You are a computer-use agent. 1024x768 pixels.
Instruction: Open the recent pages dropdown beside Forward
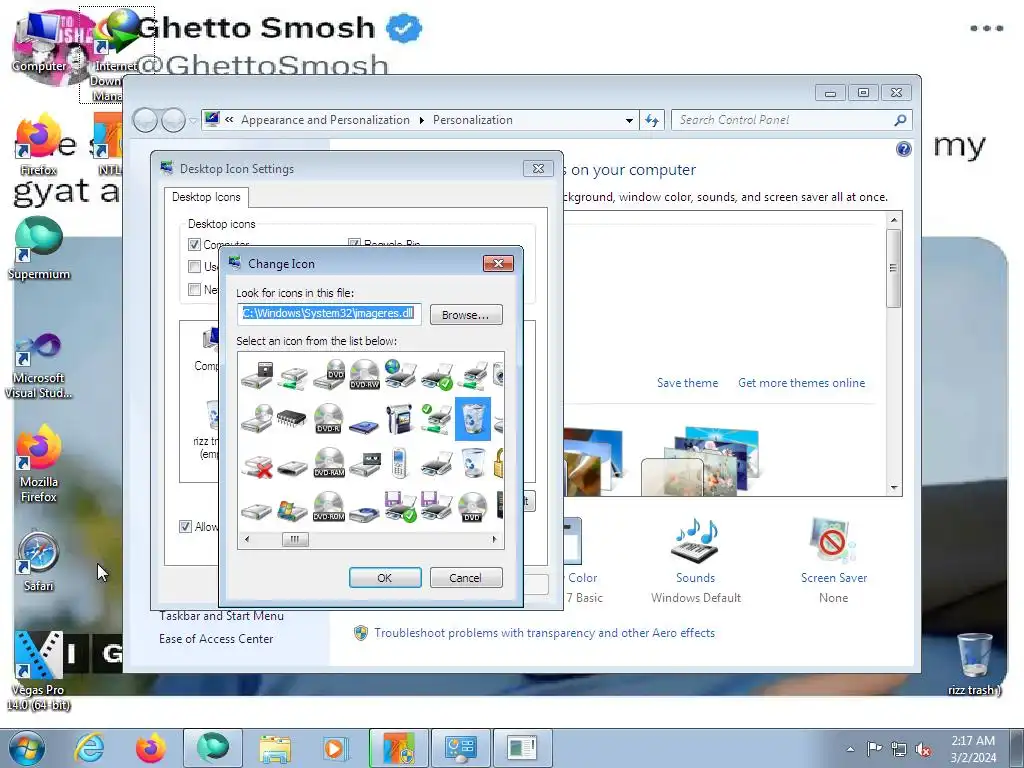click(193, 120)
